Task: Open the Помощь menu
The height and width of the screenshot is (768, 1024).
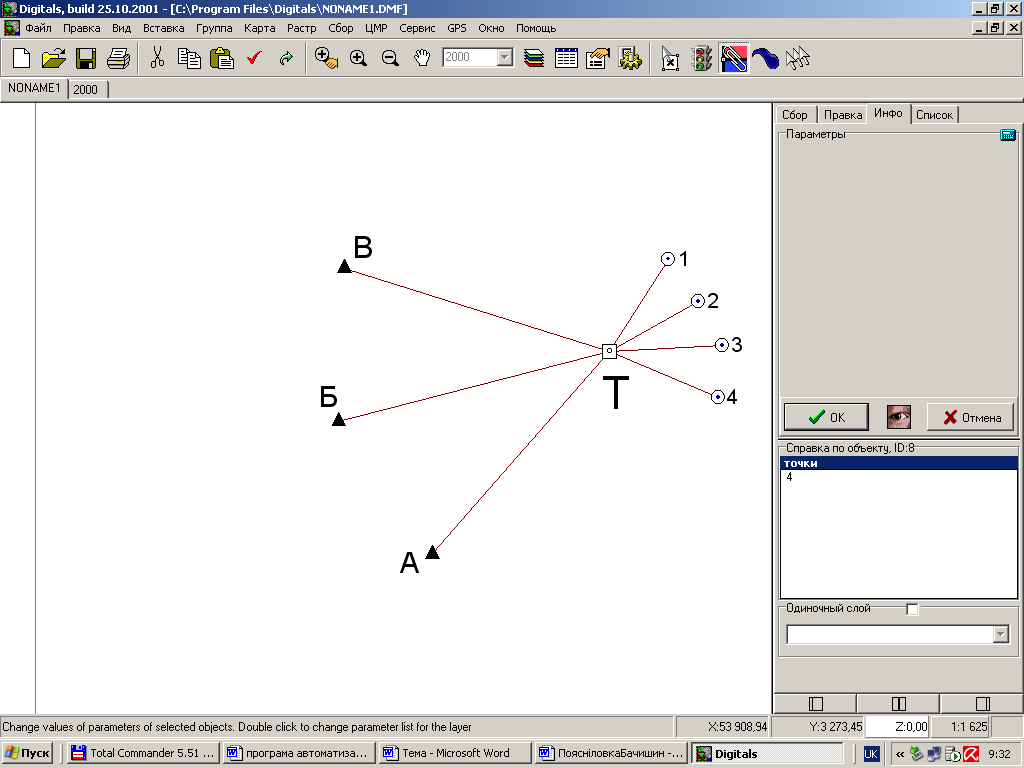Action: pyautogui.click(x=536, y=28)
